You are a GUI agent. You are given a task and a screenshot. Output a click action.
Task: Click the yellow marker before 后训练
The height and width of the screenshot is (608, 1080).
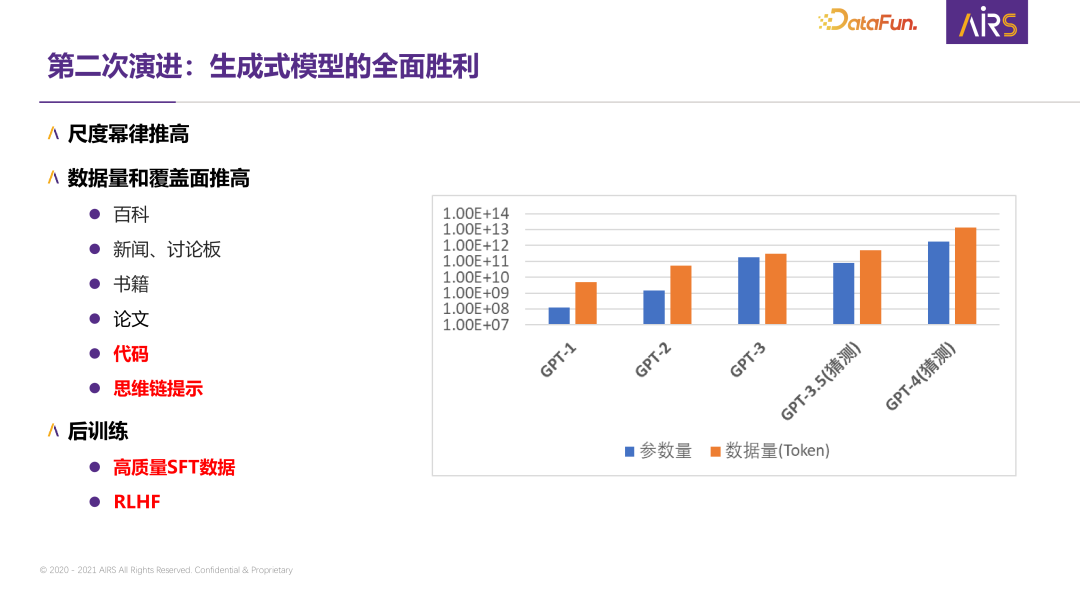click(53, 430)
